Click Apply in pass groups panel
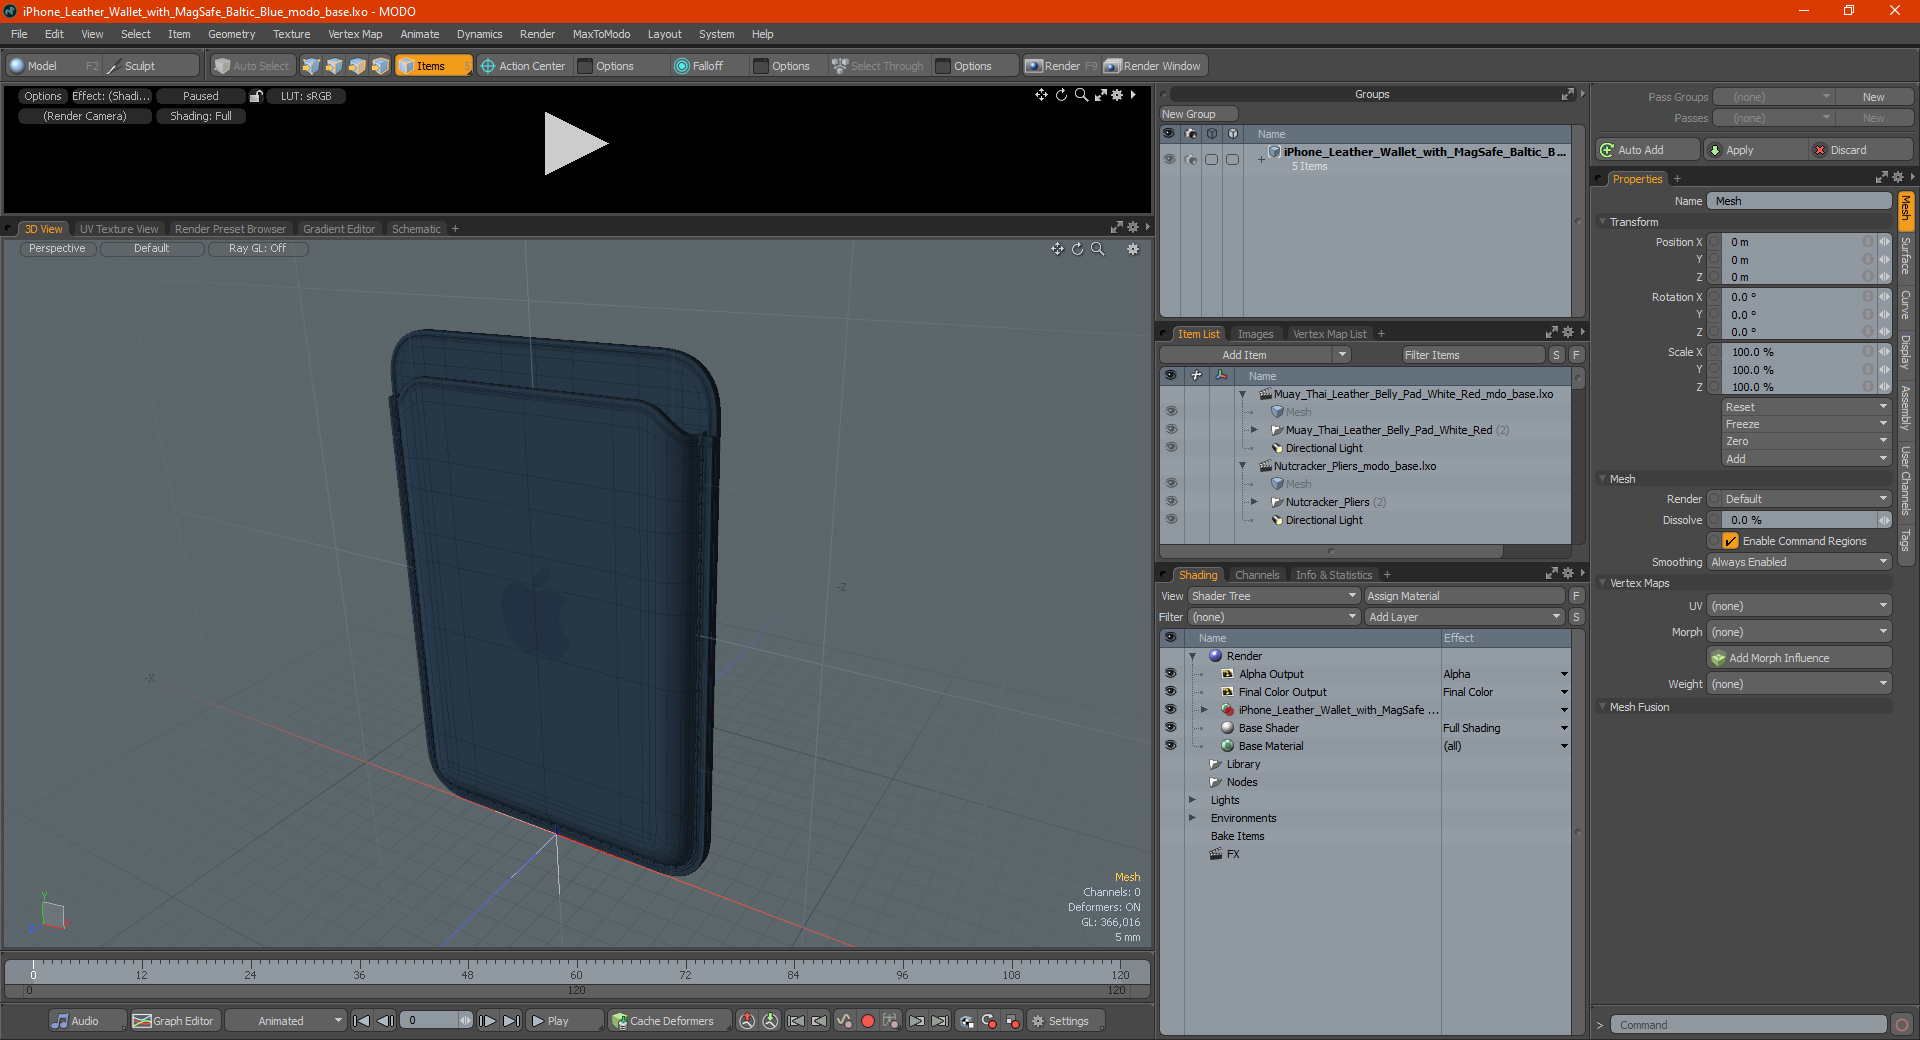1920x1040 pixels. pos(1755,150)
